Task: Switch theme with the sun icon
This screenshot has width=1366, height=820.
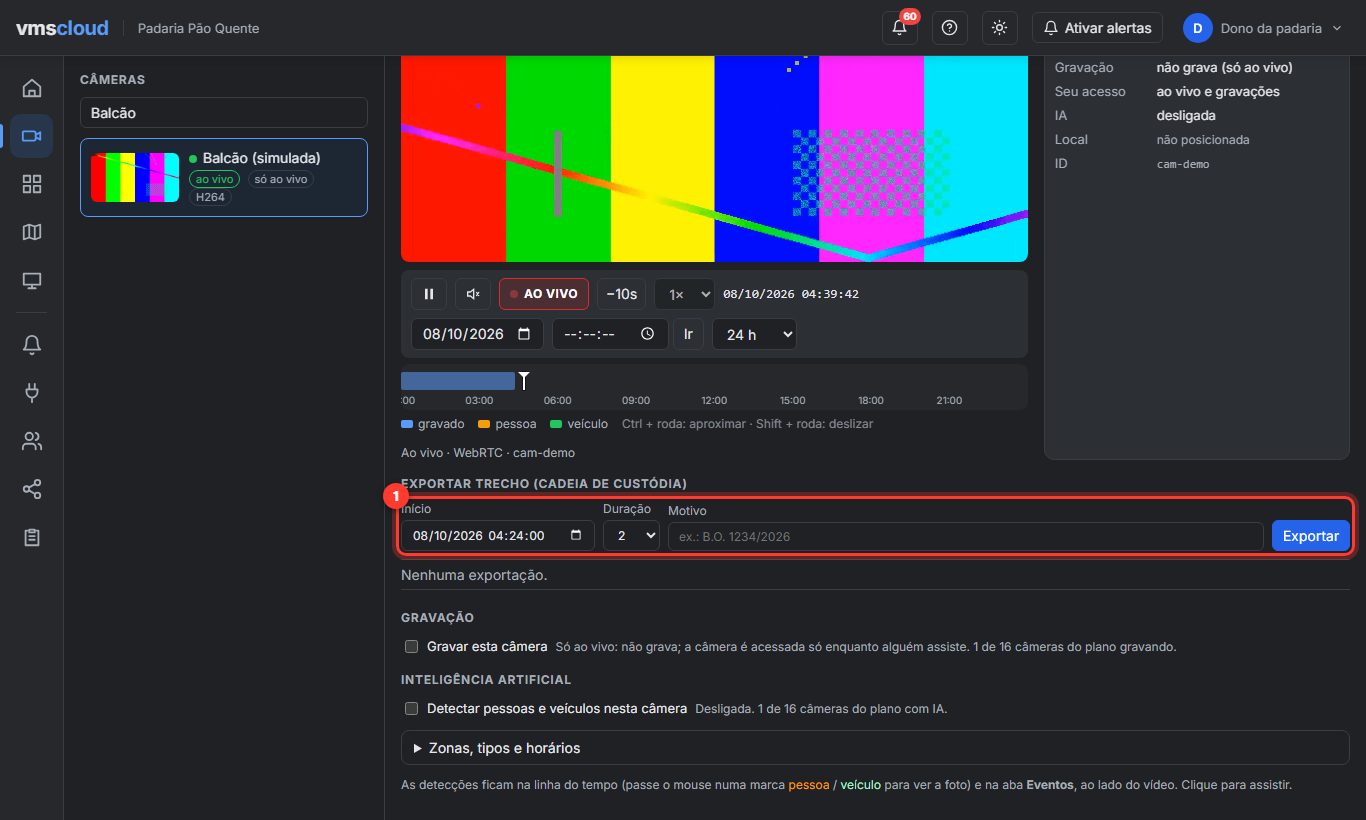Action: click(1000, 28)
